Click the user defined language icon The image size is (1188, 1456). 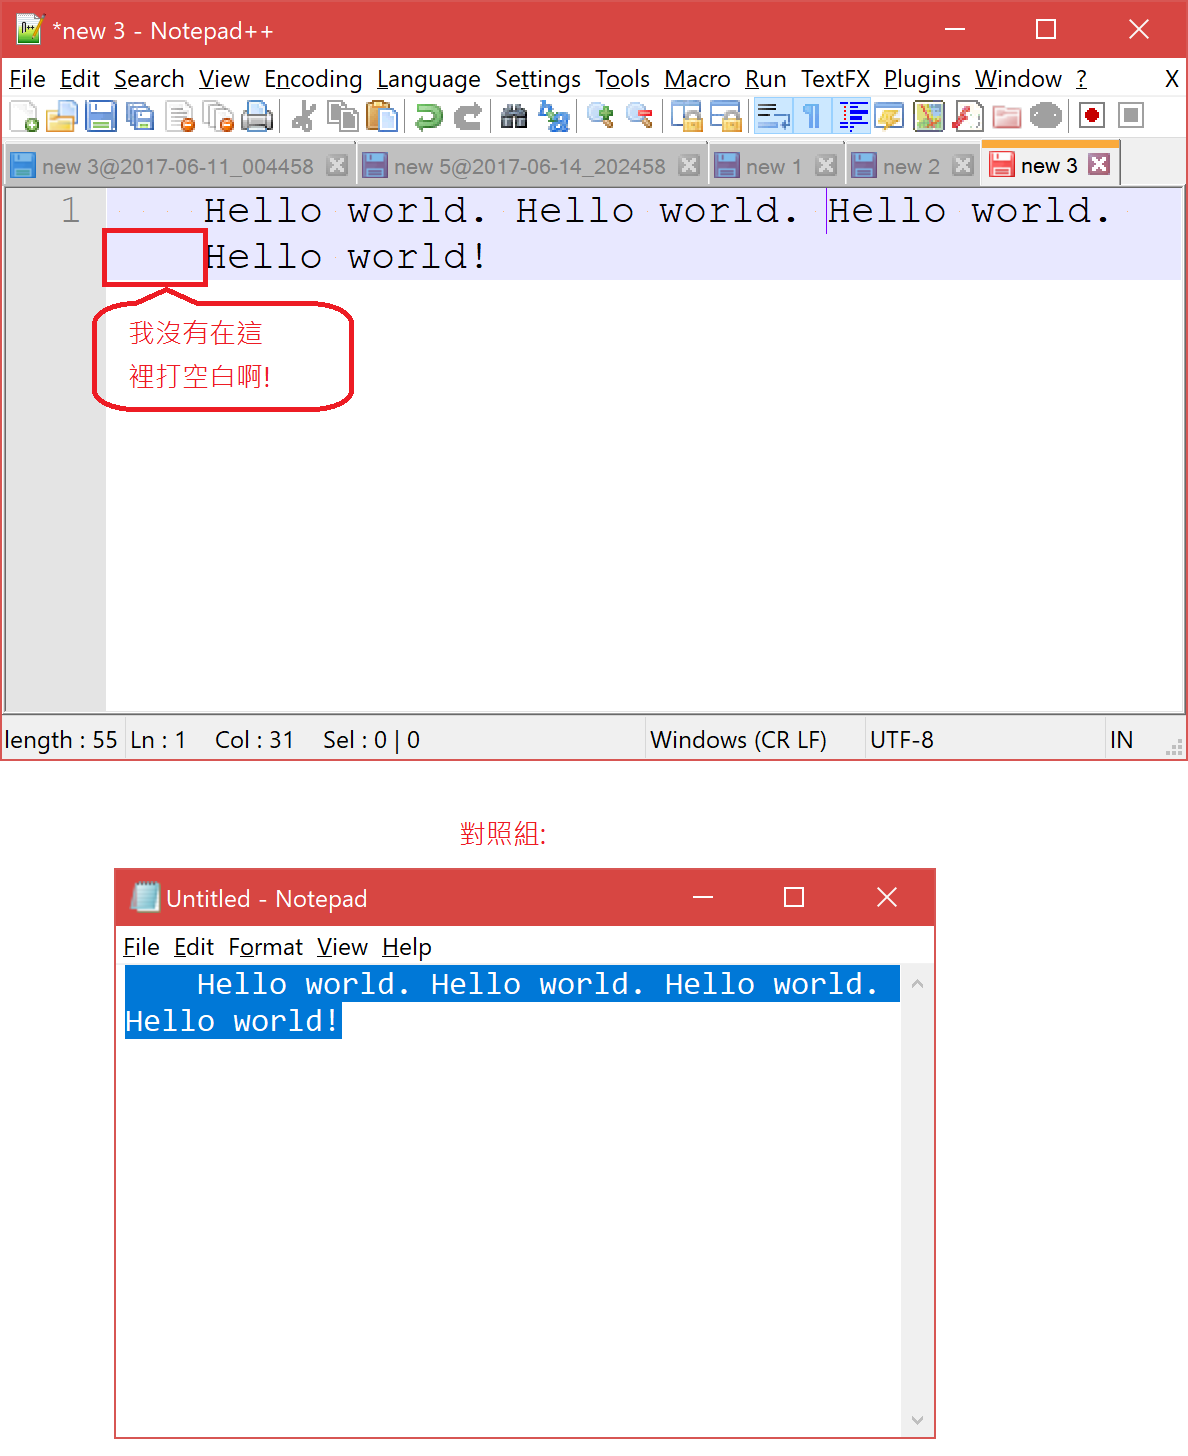889,117
